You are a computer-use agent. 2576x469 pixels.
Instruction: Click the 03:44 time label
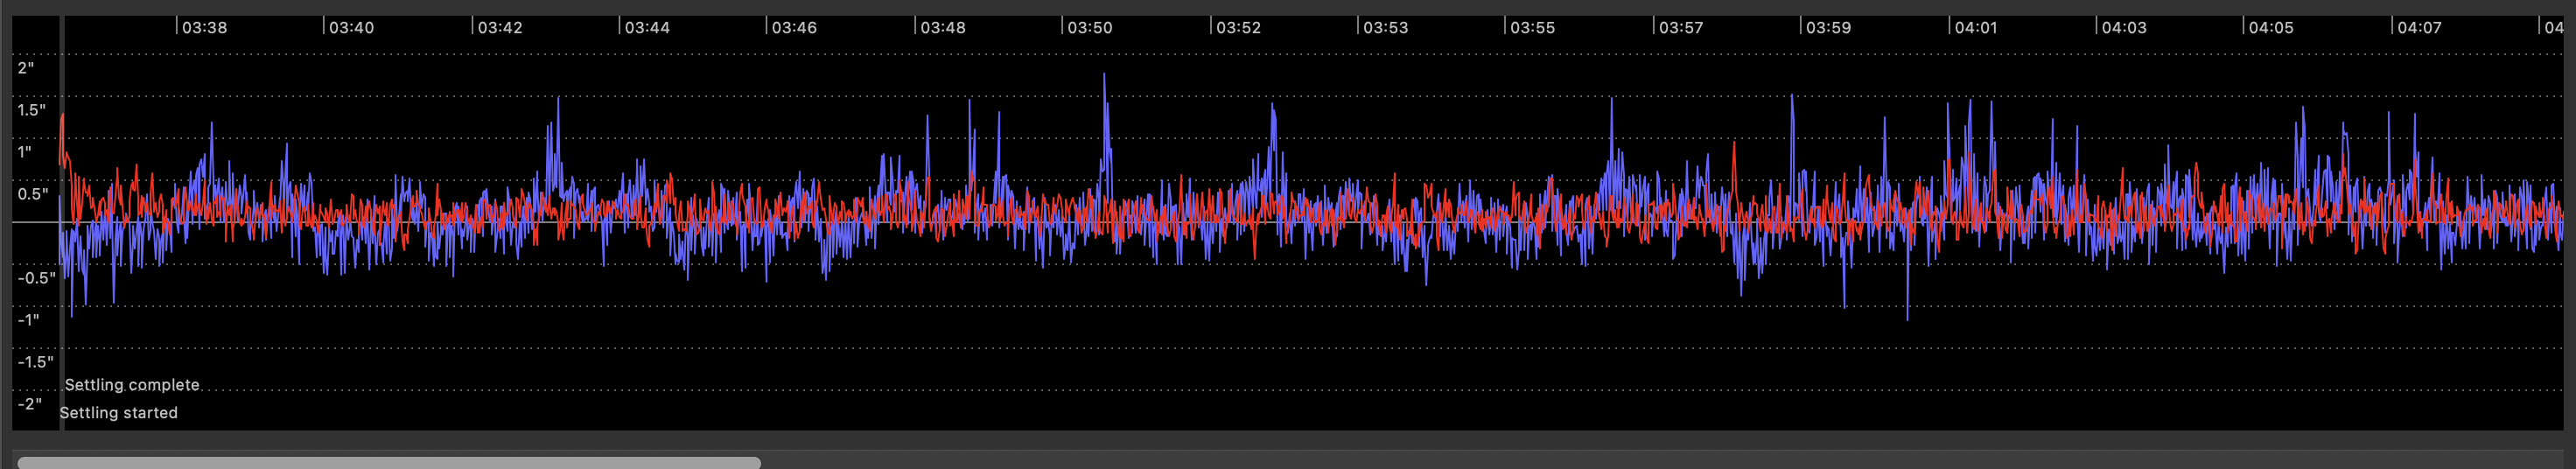(647, 28)
